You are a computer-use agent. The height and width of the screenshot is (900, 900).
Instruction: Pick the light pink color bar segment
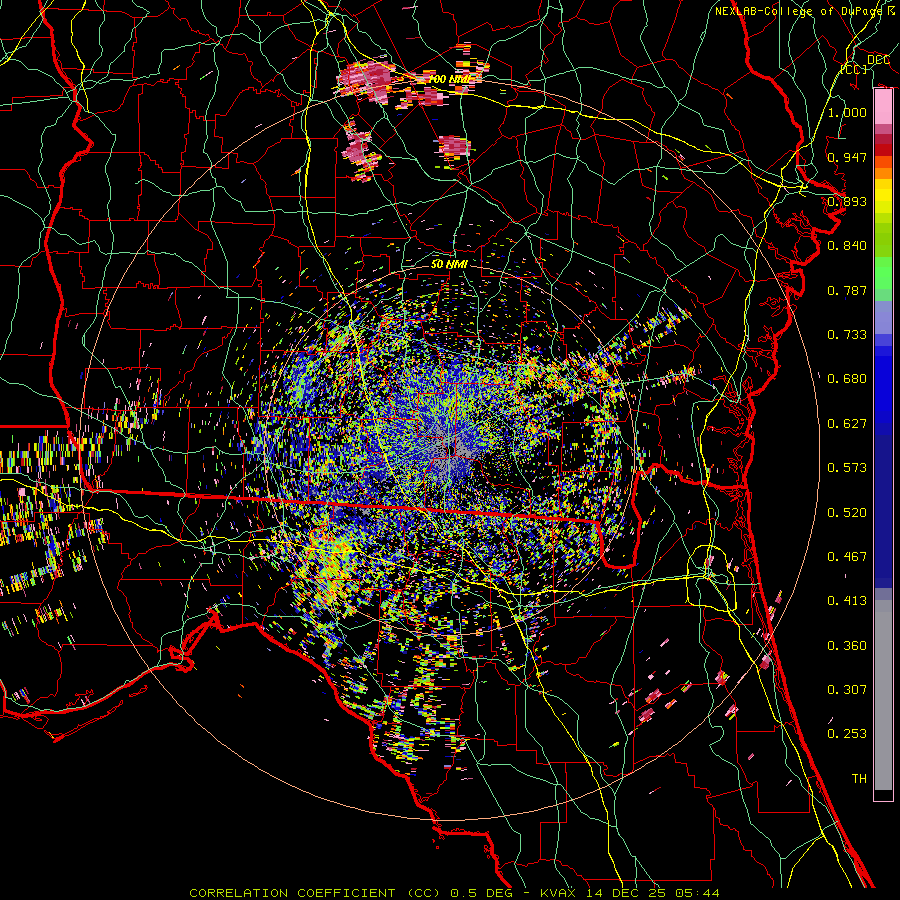pos(883,107)
